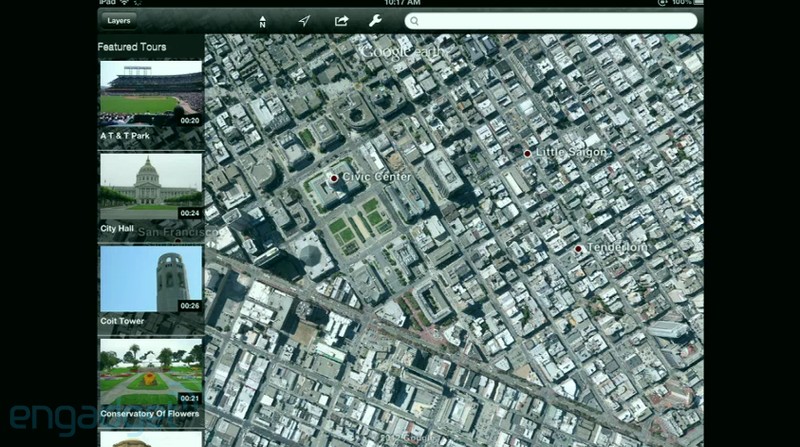Tap the north compass icon
This screenshot has width=800, height=447.
pos(262,21)
